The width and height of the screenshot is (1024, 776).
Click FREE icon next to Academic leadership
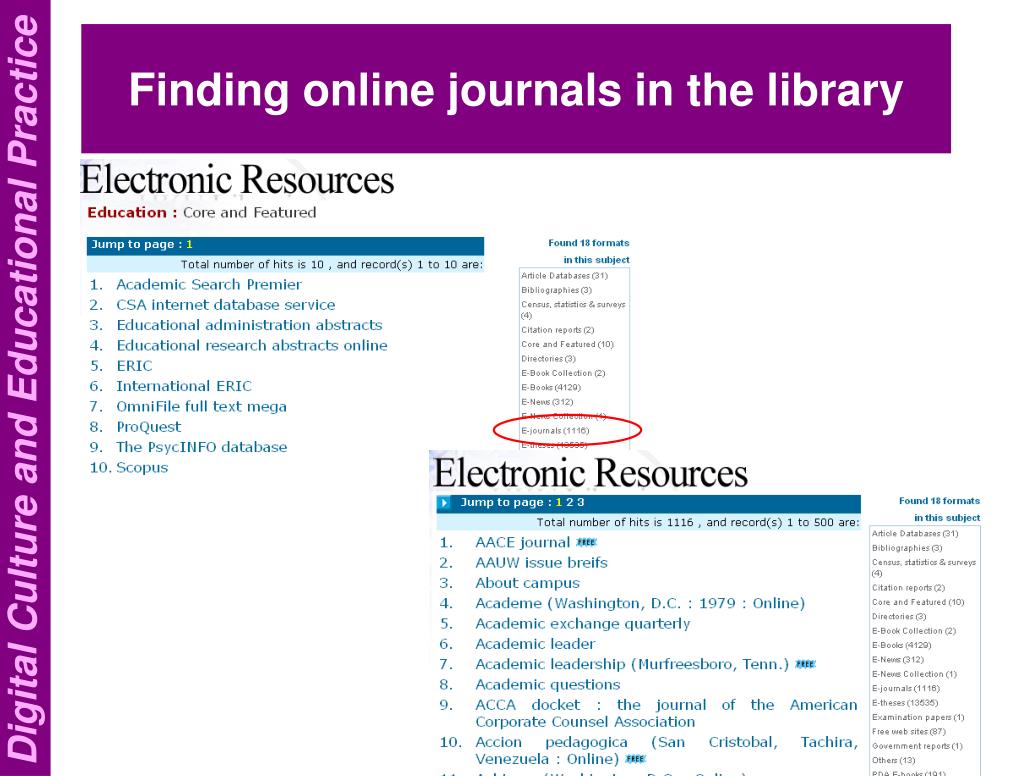pyautogui.click(x=805, y=664)
